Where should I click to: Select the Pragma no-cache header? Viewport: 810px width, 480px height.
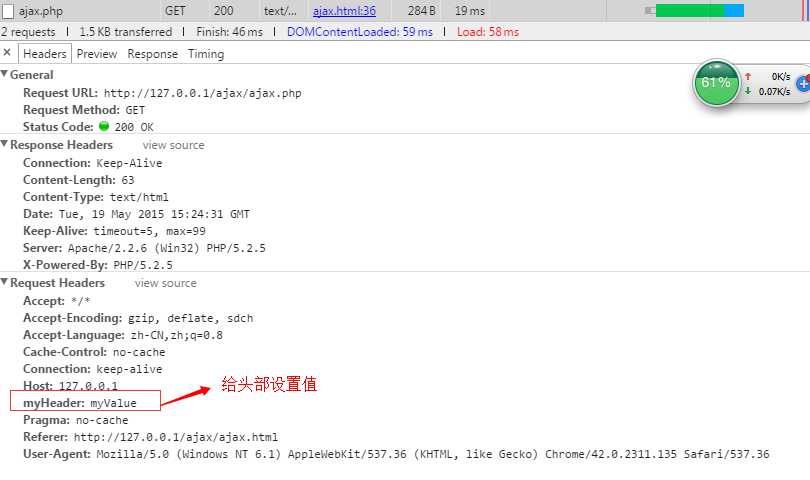75,420
